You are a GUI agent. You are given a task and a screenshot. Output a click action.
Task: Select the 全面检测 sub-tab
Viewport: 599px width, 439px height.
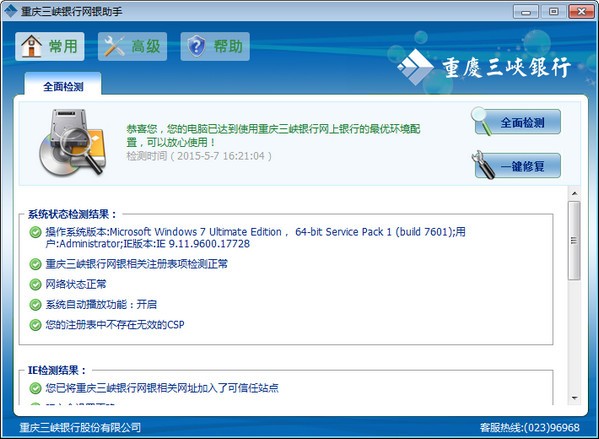coord(63,86)
